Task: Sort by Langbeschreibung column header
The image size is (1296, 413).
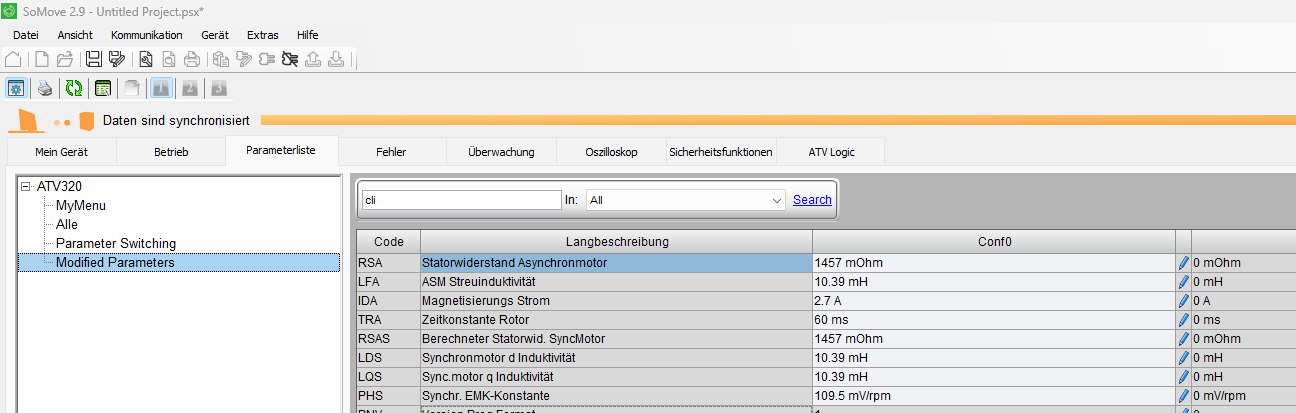Action: (x=617, y=242)
